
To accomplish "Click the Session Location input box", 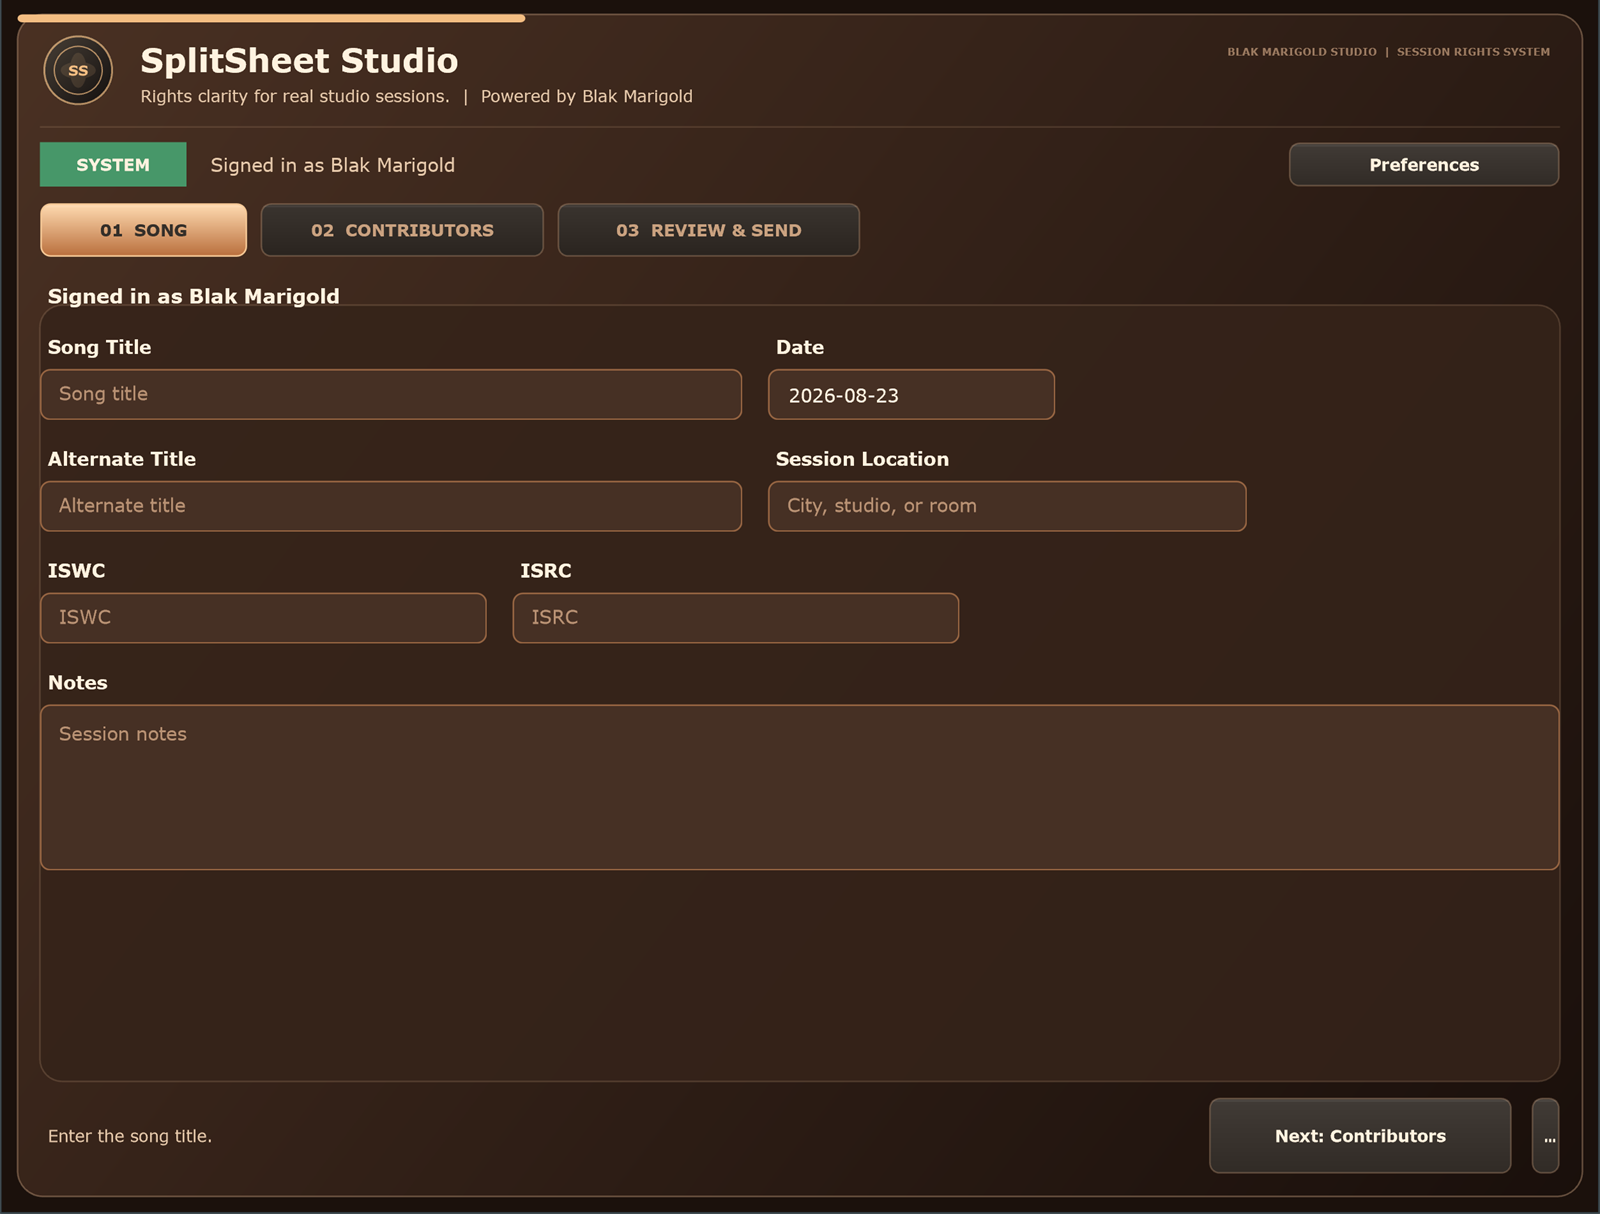I will pyautogui.click(x=1007, y=506).
